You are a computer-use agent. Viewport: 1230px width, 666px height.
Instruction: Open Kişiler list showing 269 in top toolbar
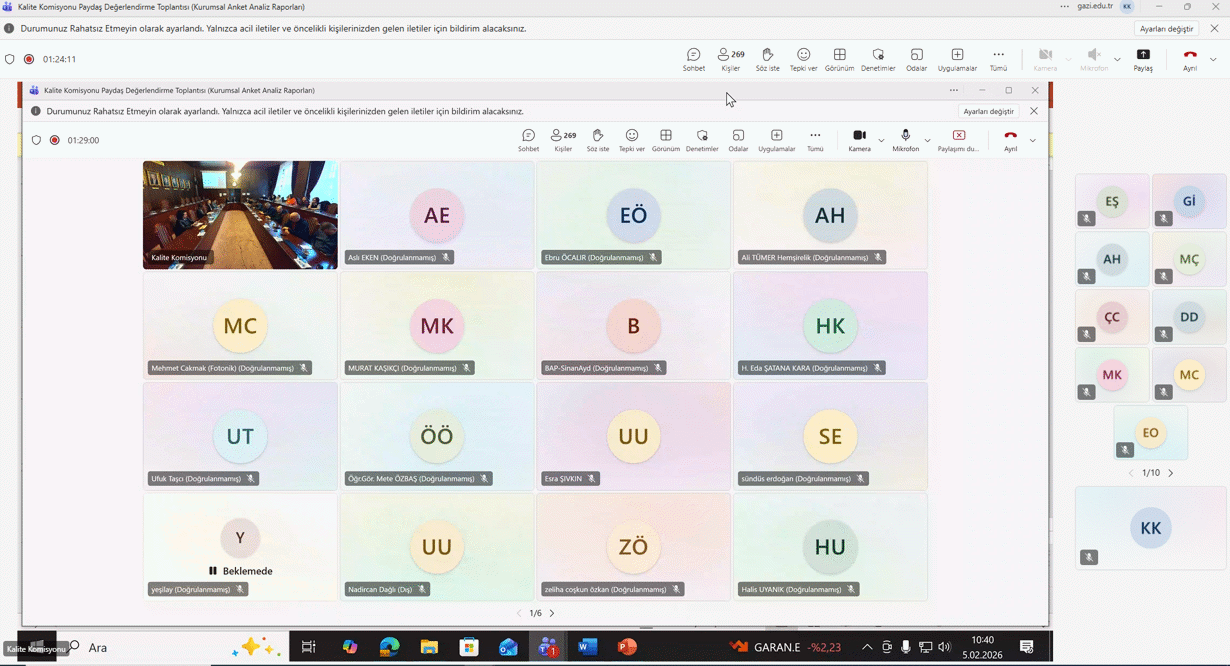731,59
